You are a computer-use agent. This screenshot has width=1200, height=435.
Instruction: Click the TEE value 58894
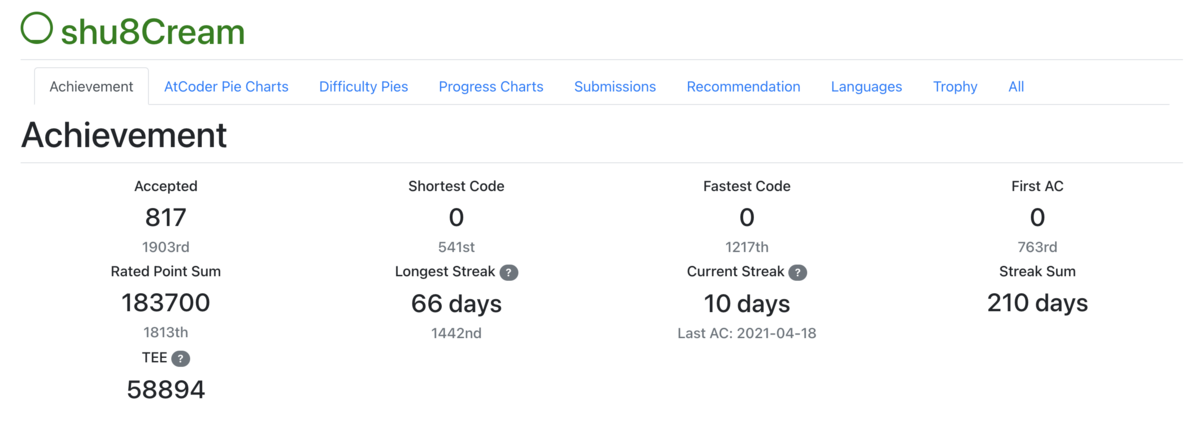[x=166, y=389]
